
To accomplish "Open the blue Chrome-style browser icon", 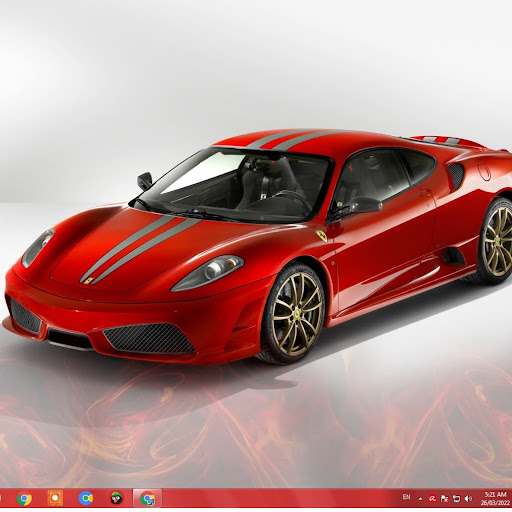I will coord(86,498).
